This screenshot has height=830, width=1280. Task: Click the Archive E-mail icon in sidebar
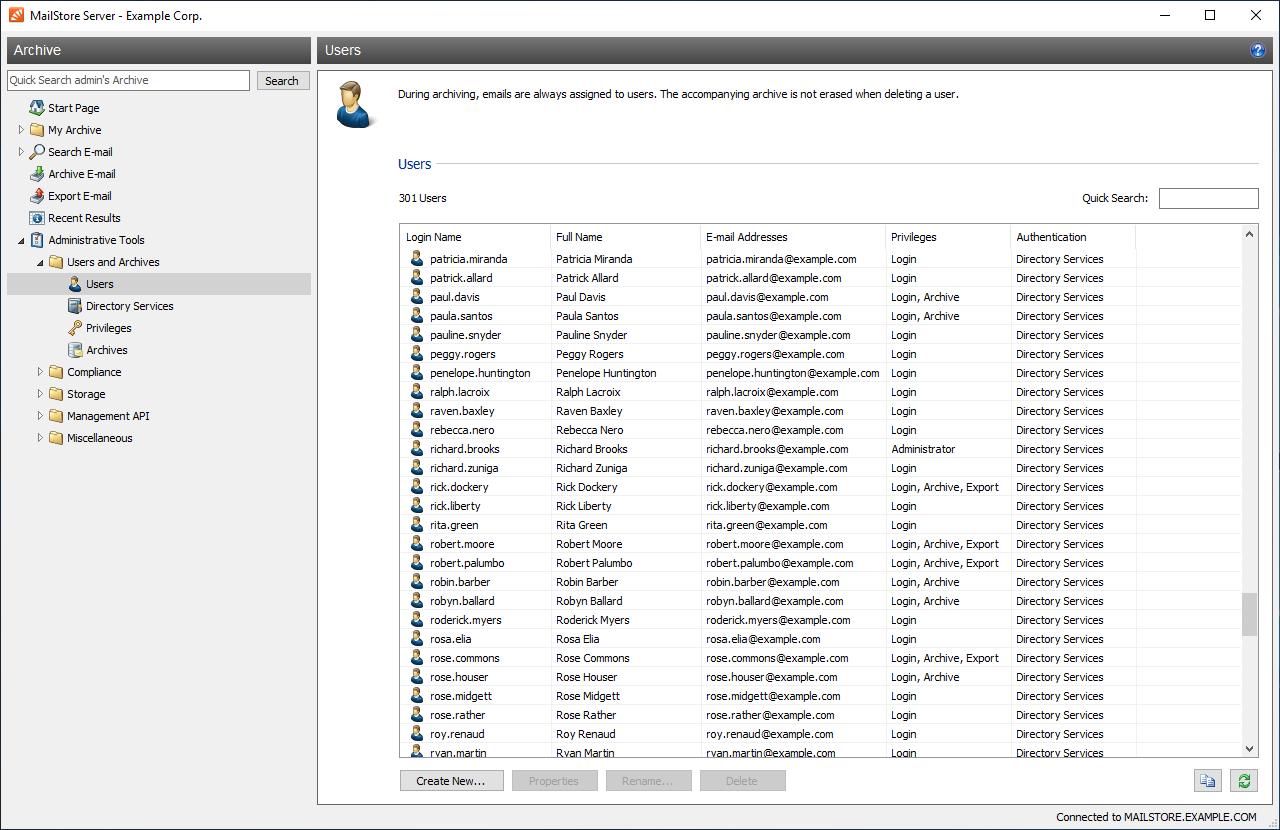click(x=37, y=174)
